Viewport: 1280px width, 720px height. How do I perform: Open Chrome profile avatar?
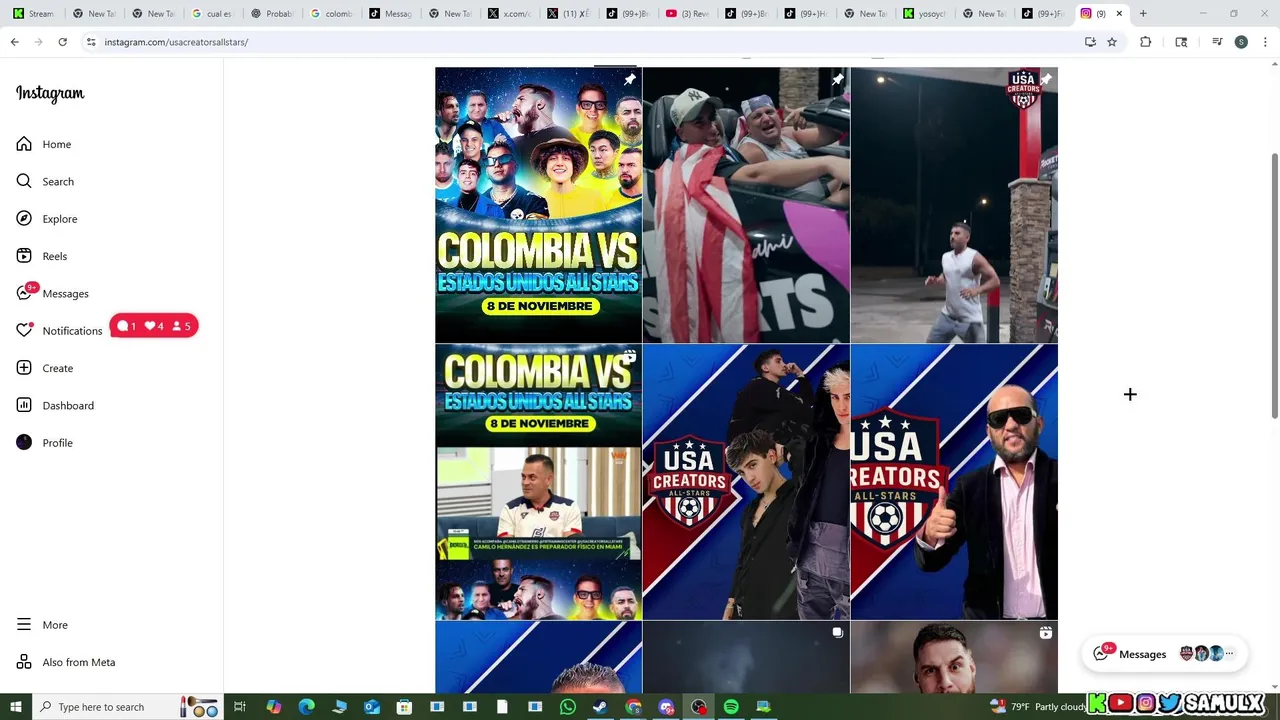(x=1241, y=42)
